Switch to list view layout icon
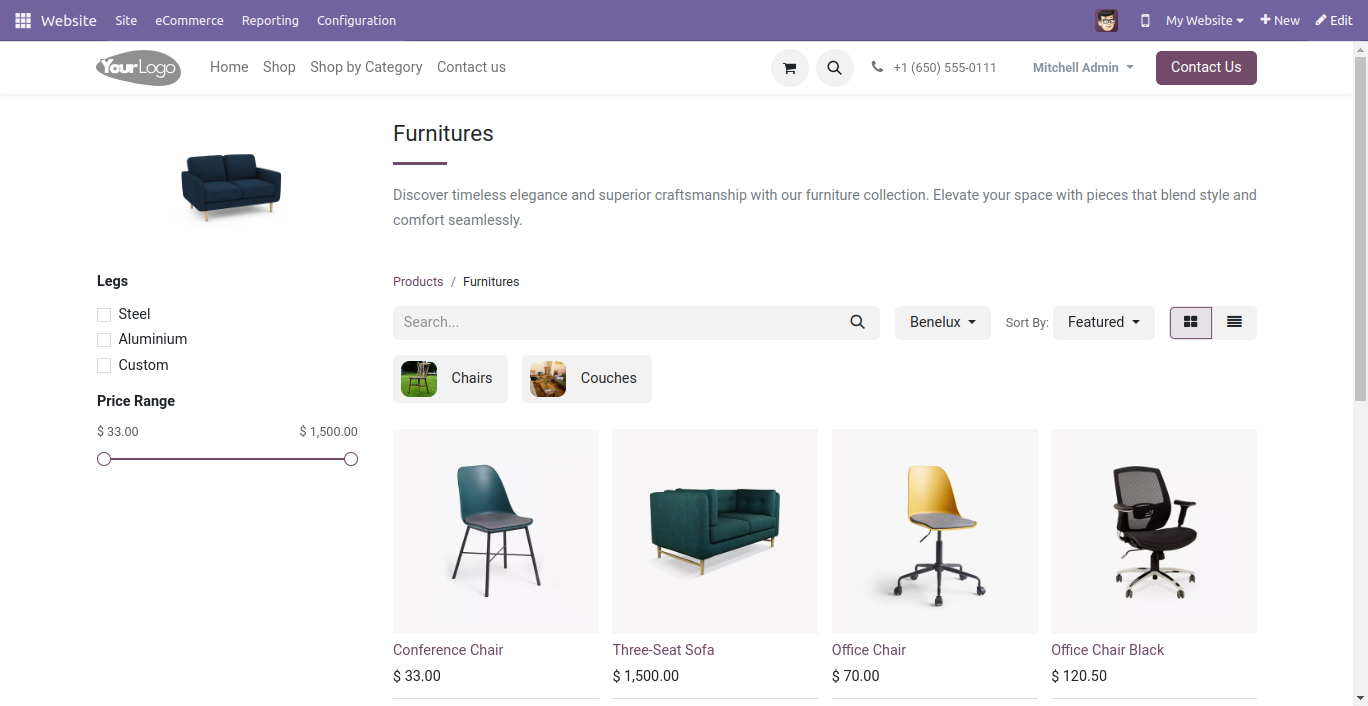This screenshot has width=1368, height=706. click(1234, 322)
